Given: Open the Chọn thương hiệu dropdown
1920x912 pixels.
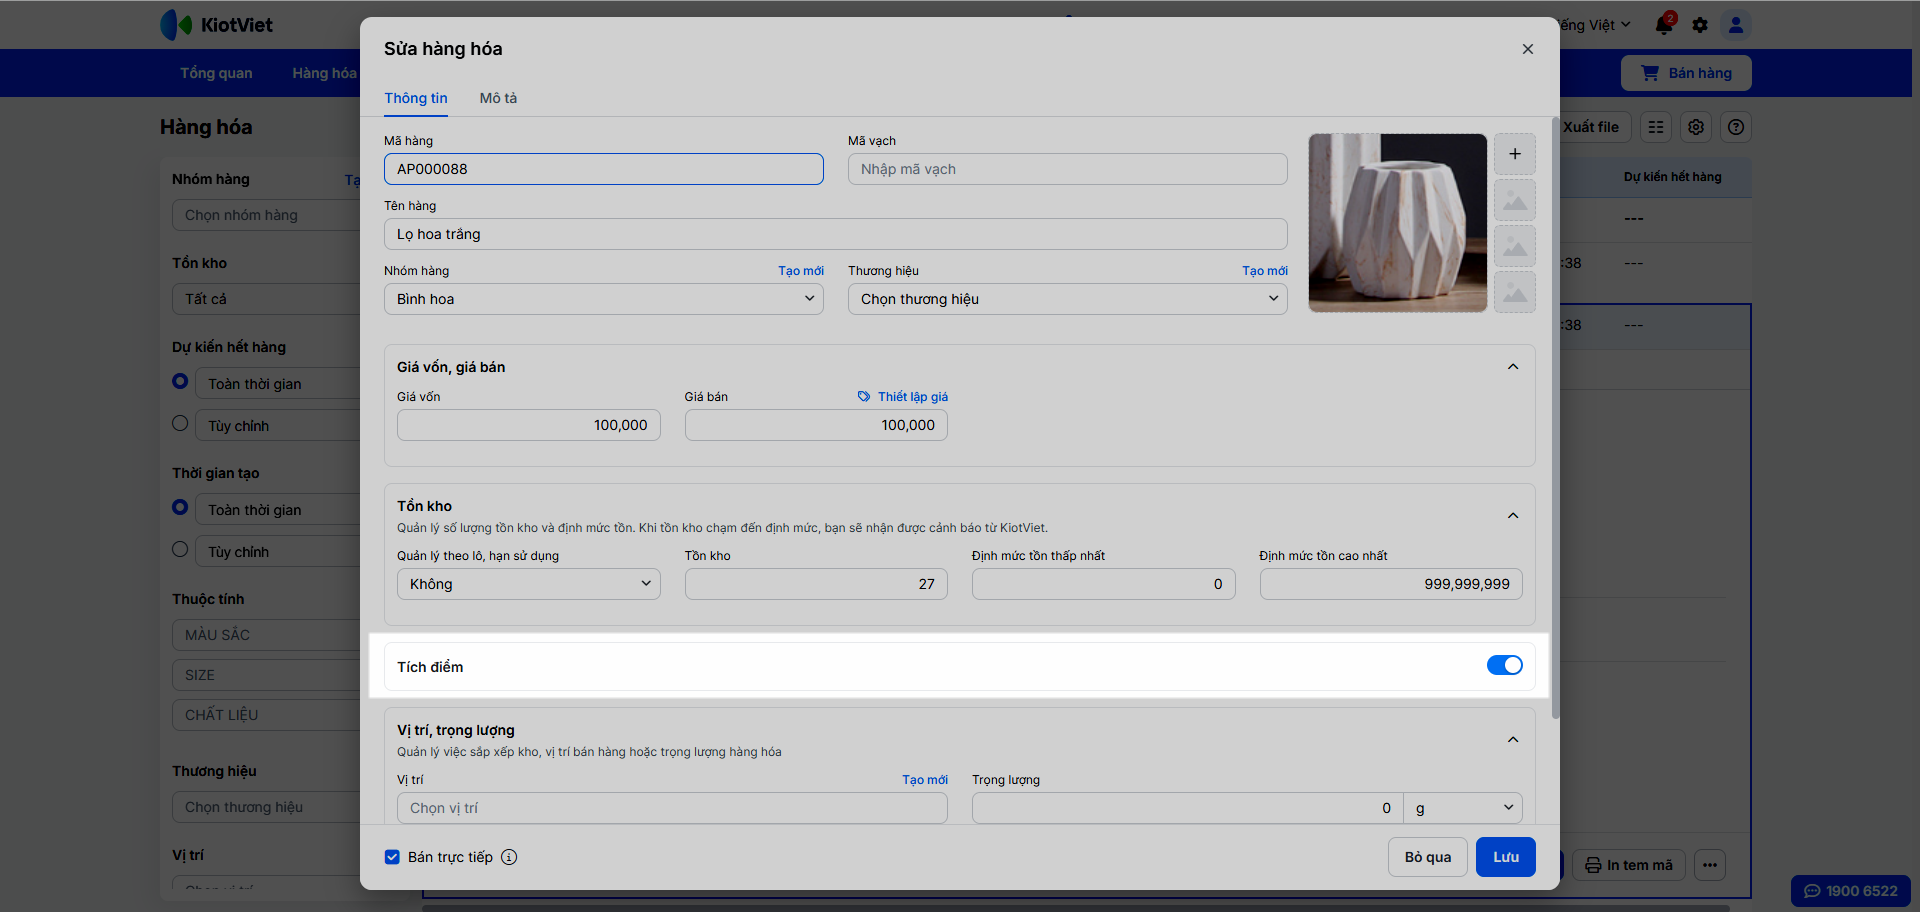Looking at the screenshot, I should (1067, 299).
